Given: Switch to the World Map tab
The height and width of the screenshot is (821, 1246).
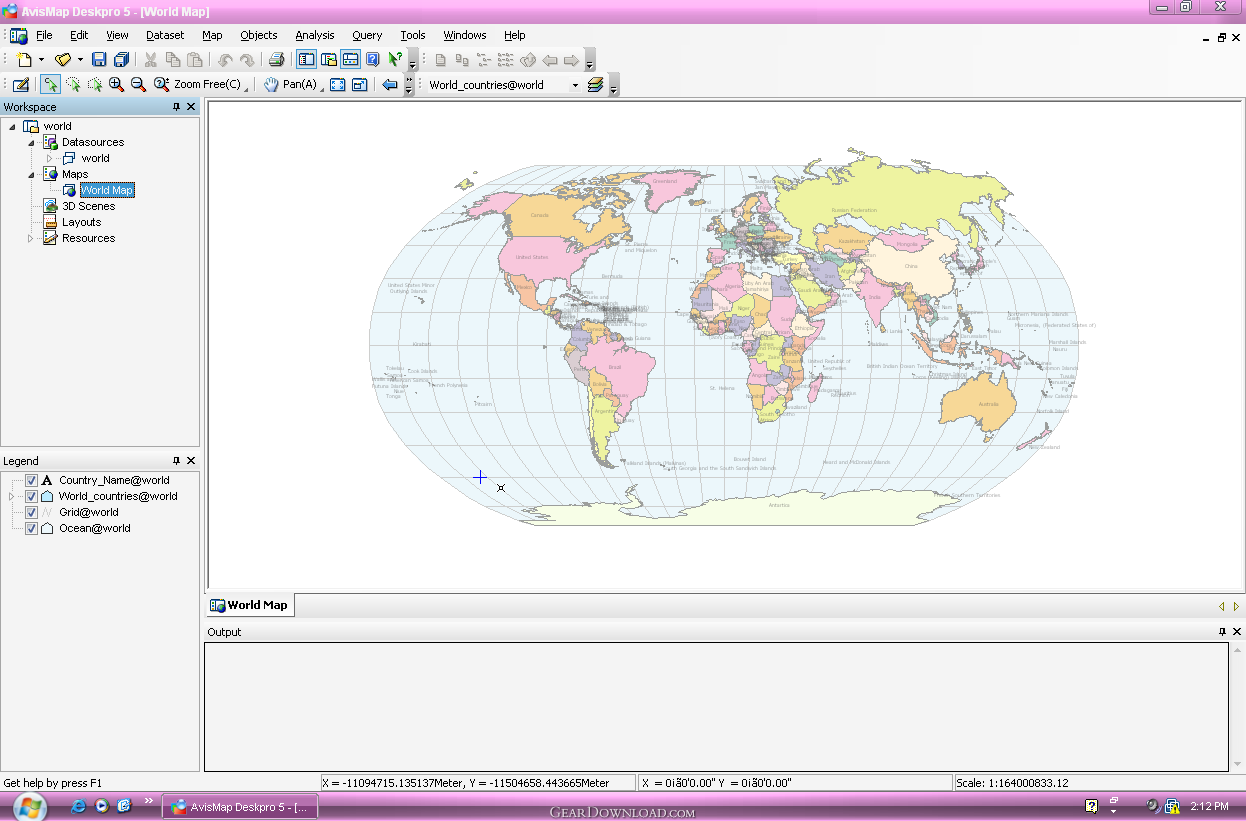Looking at the screenshot, I should (249, 605).
